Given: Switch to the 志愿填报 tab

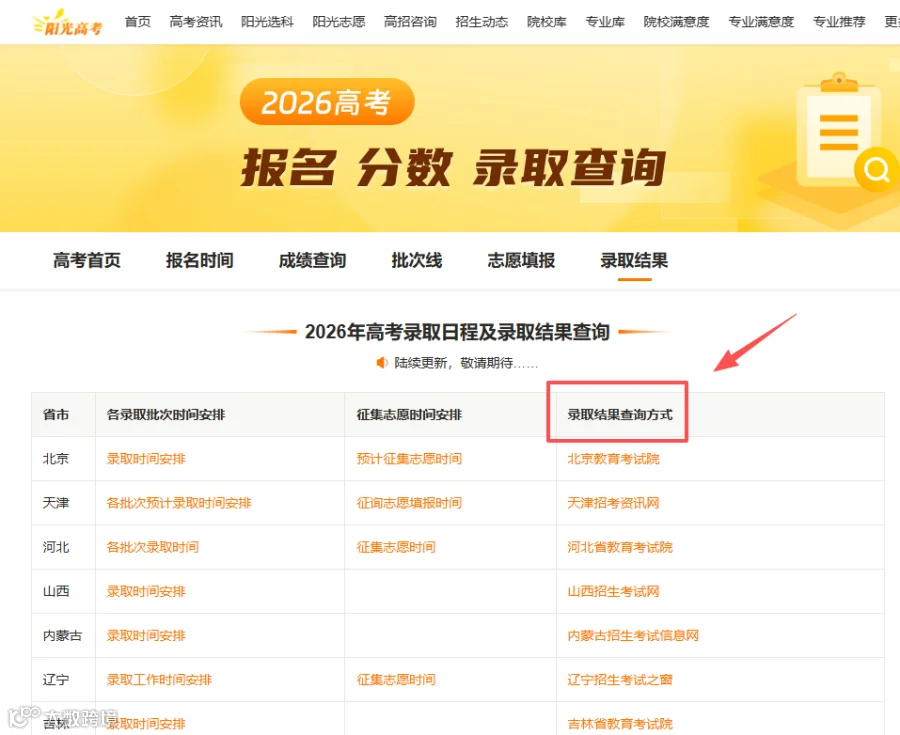Looking at the screenshot, I should [x=521, y=260].
